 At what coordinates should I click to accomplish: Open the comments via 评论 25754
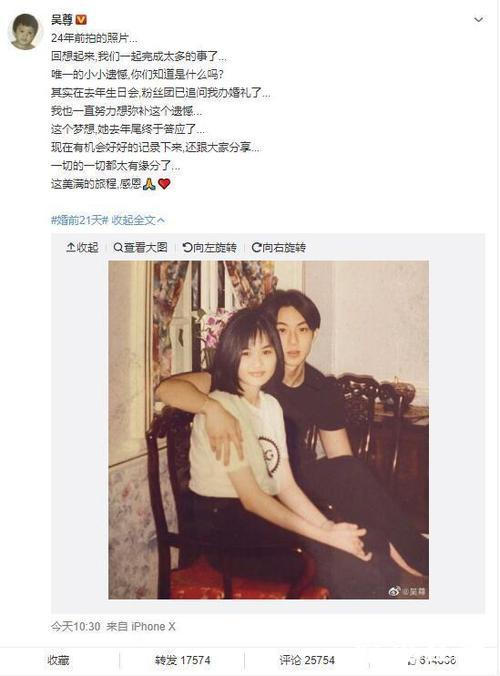(307, 660)
